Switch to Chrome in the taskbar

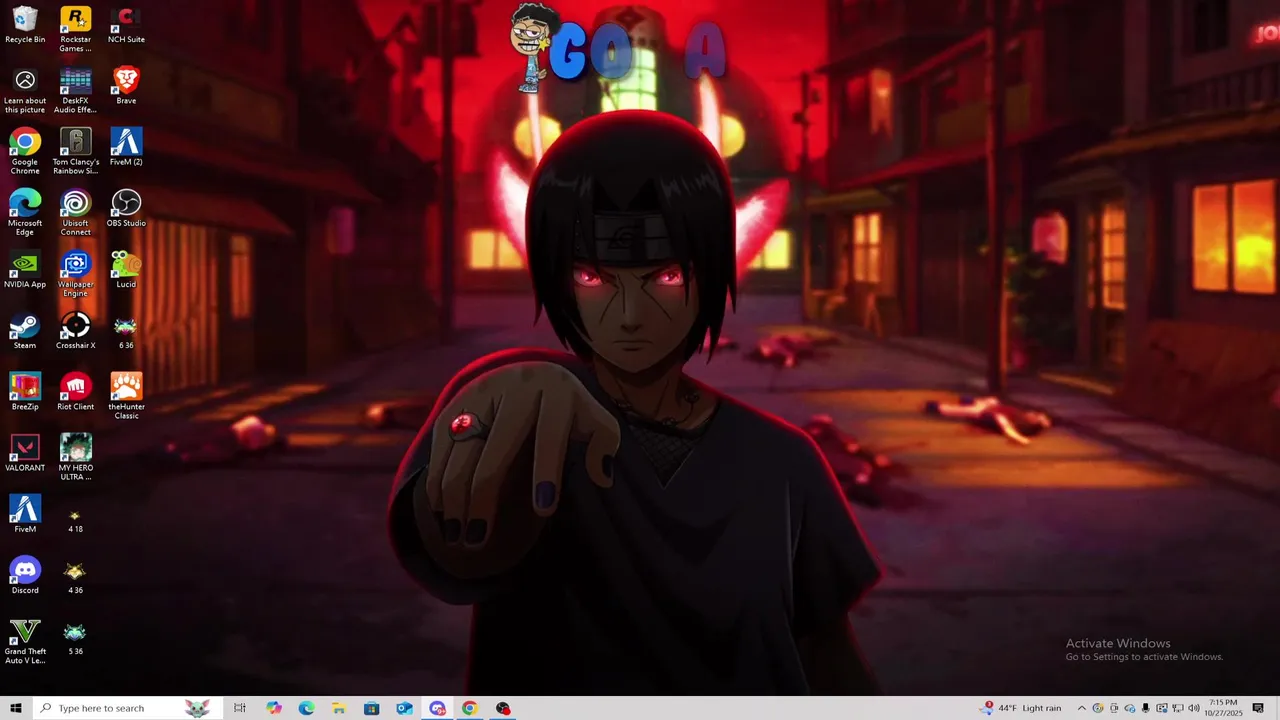[x=470, y=708]
